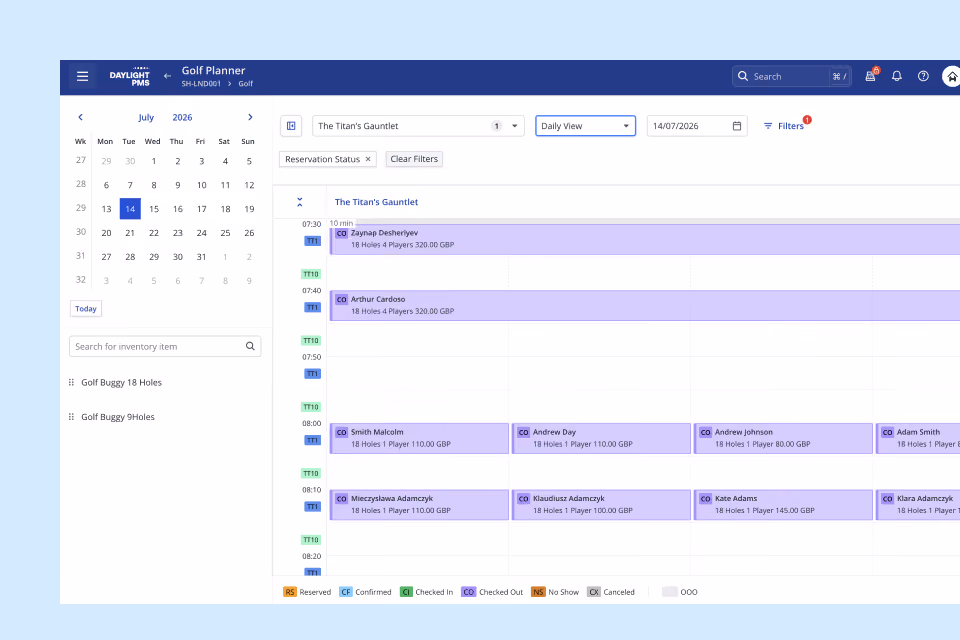Open the notifications bell

[x=896, y=76]
